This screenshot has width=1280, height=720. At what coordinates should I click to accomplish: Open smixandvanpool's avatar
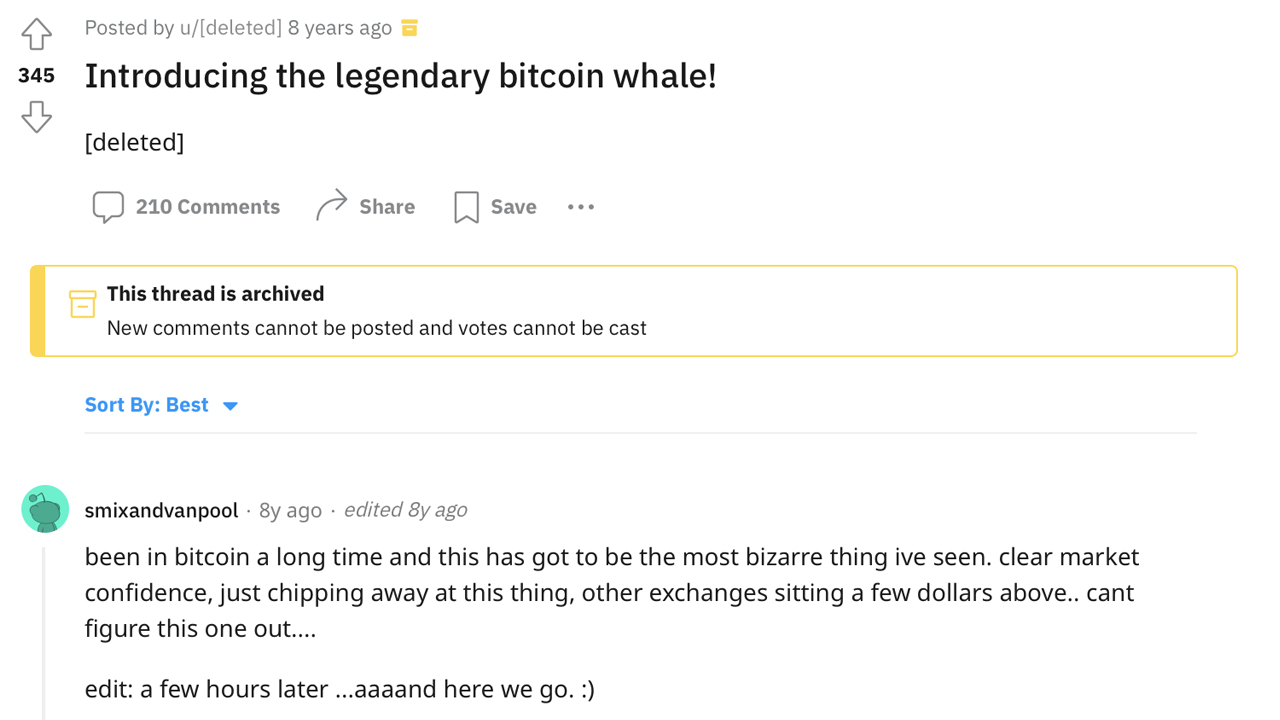(x=45, y=510)
